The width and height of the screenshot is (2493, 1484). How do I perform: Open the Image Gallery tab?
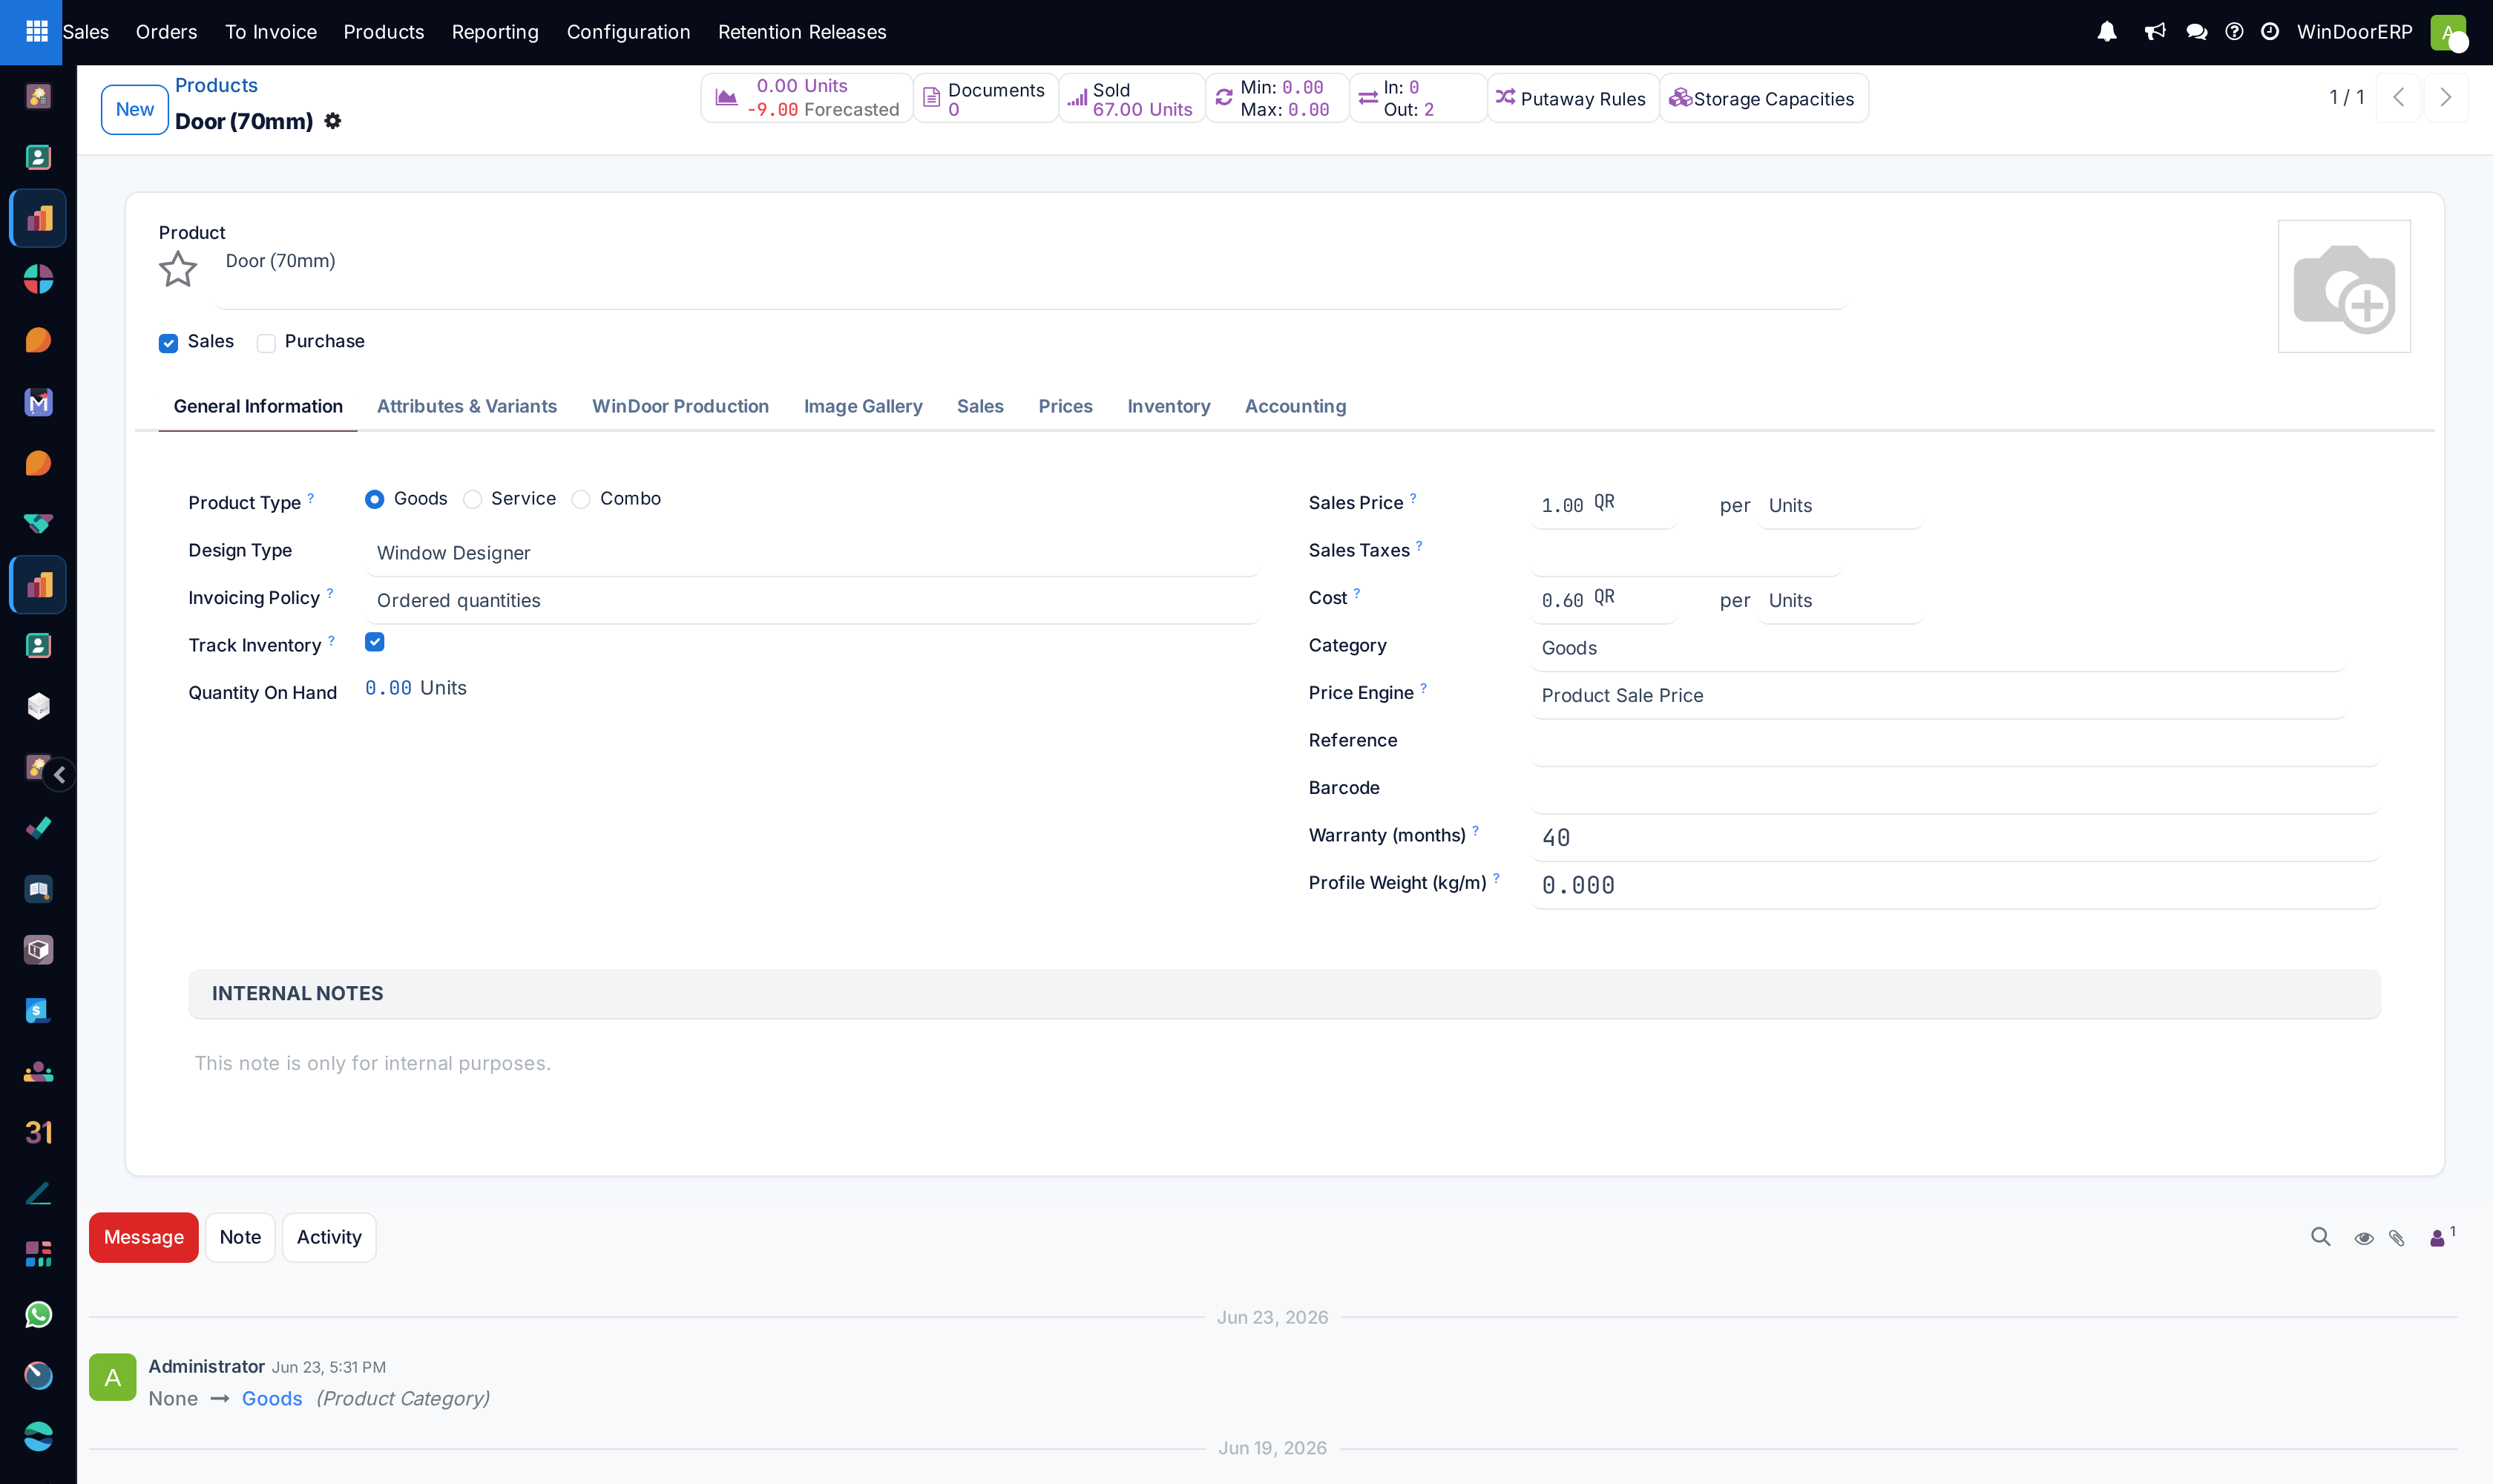coord(863,406)
